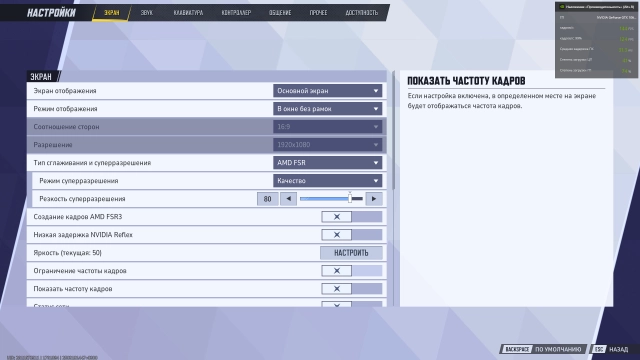The image size is (640, 360).
Task: Toggle Создание кадров AMD FSR3
Action: click(x=352, y=217)
